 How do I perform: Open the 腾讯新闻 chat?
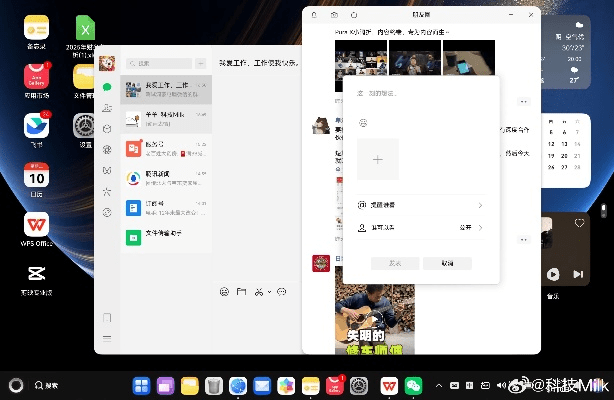pos(166,178)
